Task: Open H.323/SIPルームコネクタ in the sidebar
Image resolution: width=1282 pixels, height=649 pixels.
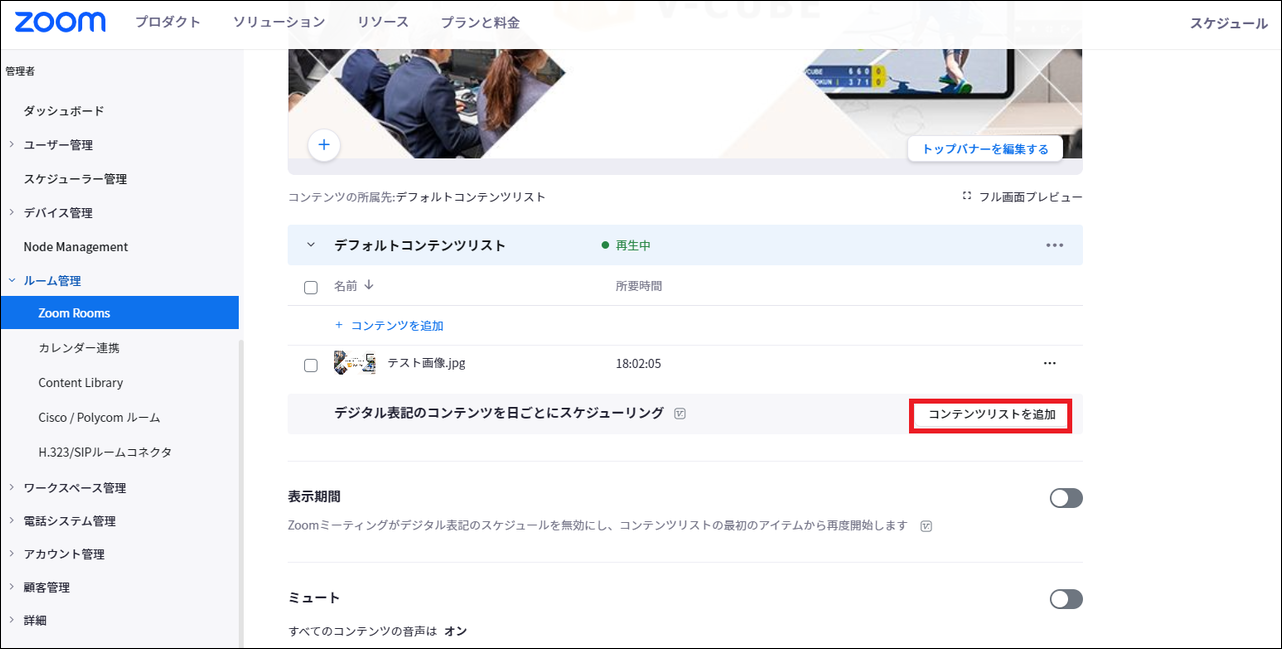Action: pos(105,452)
